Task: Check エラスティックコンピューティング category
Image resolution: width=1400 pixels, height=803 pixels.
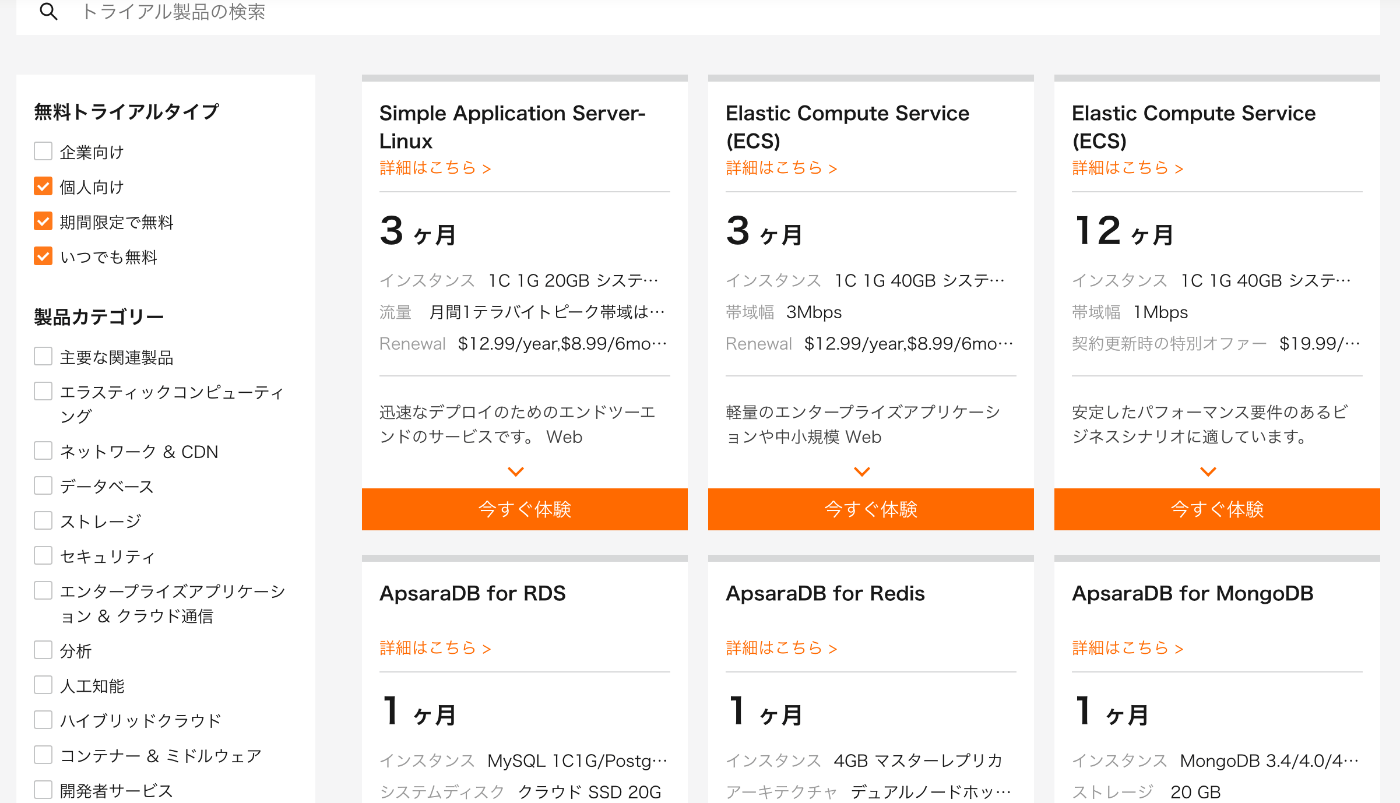Action: tap(43, 391)
